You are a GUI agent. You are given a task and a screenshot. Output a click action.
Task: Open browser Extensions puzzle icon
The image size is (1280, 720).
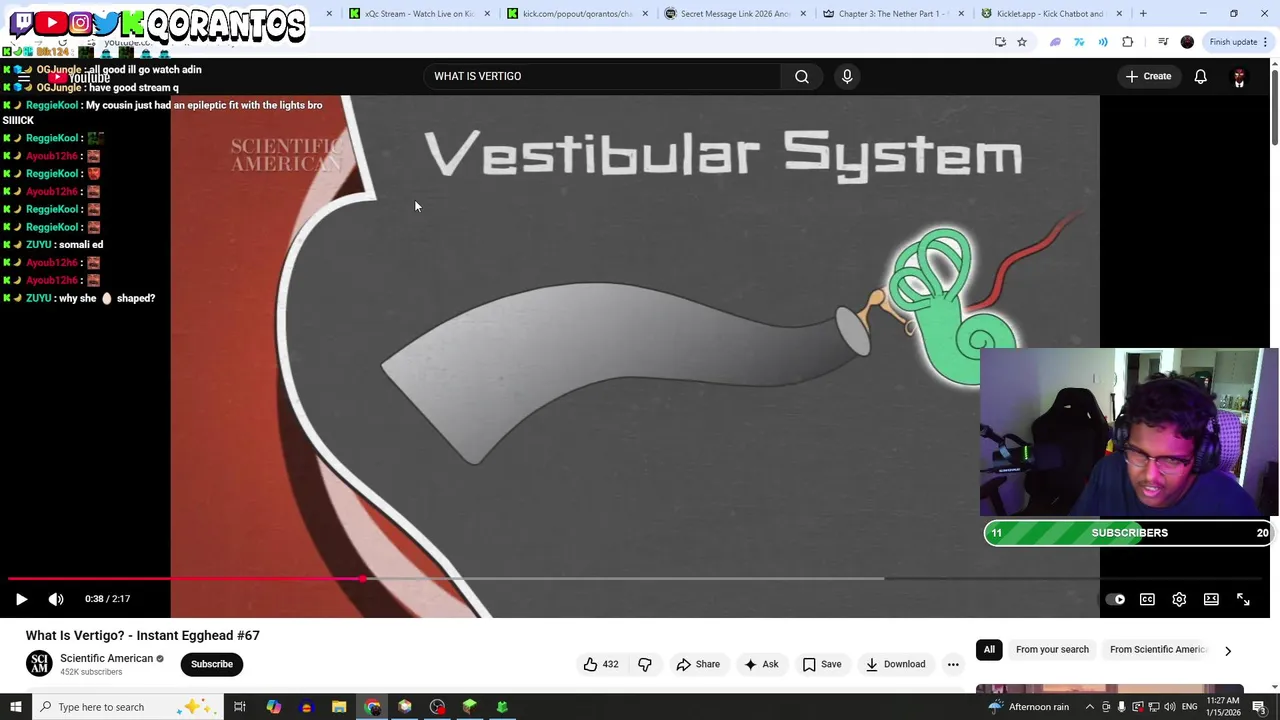[1128, 42]
